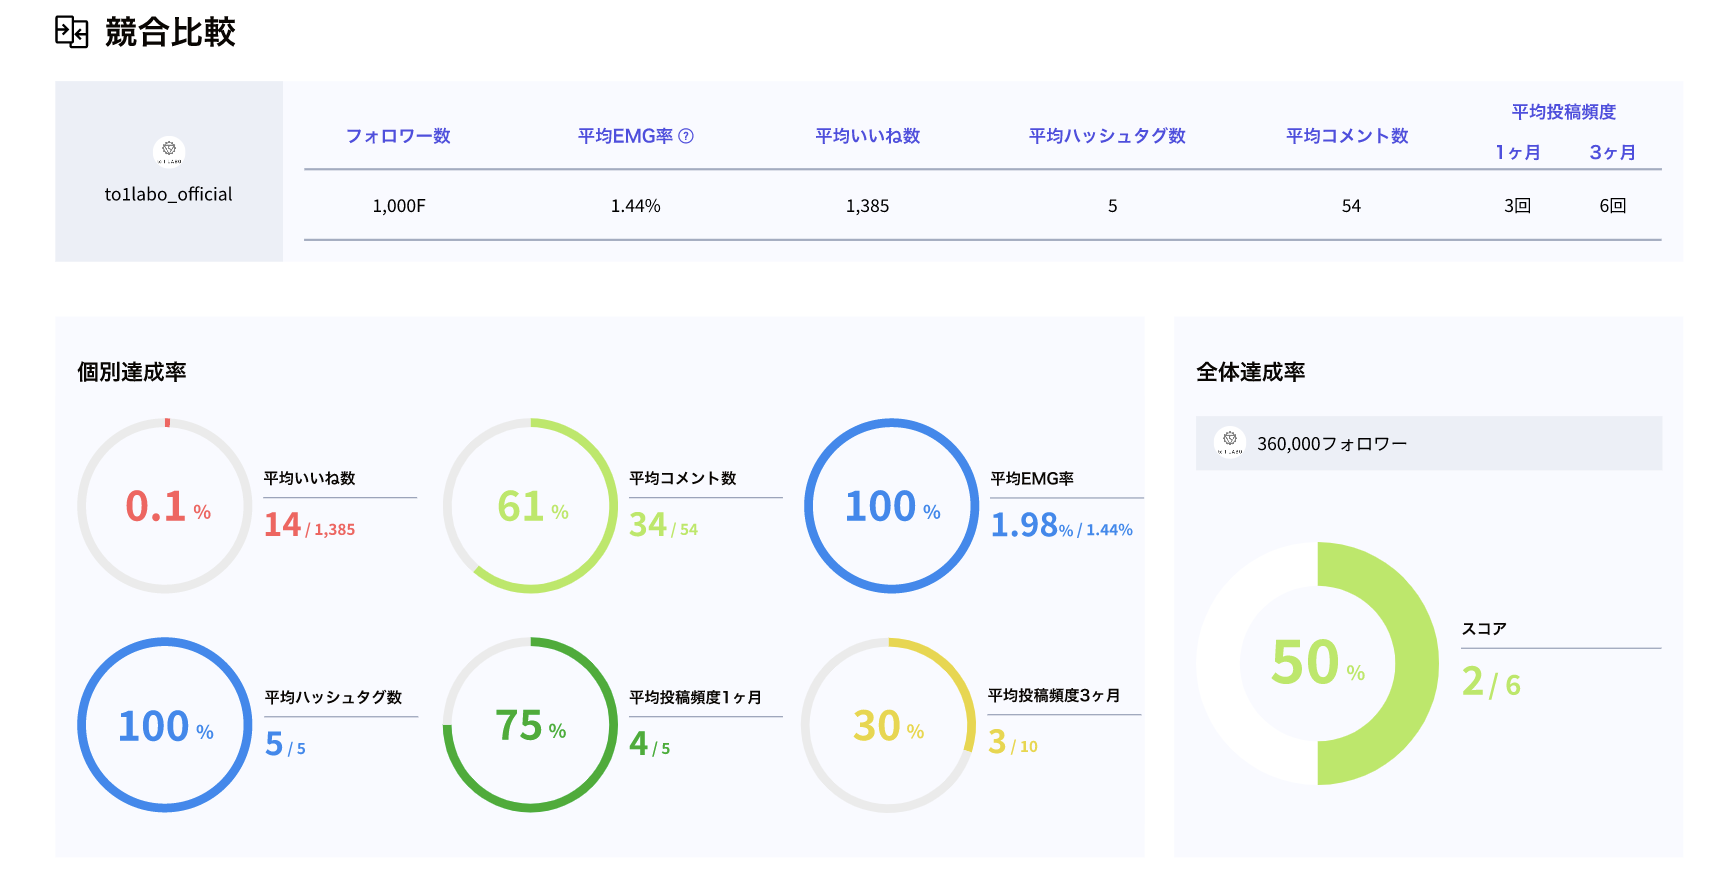The image size is (1728, 878).
Task: Click the to1labo_official account name
Action: point(169,194)
